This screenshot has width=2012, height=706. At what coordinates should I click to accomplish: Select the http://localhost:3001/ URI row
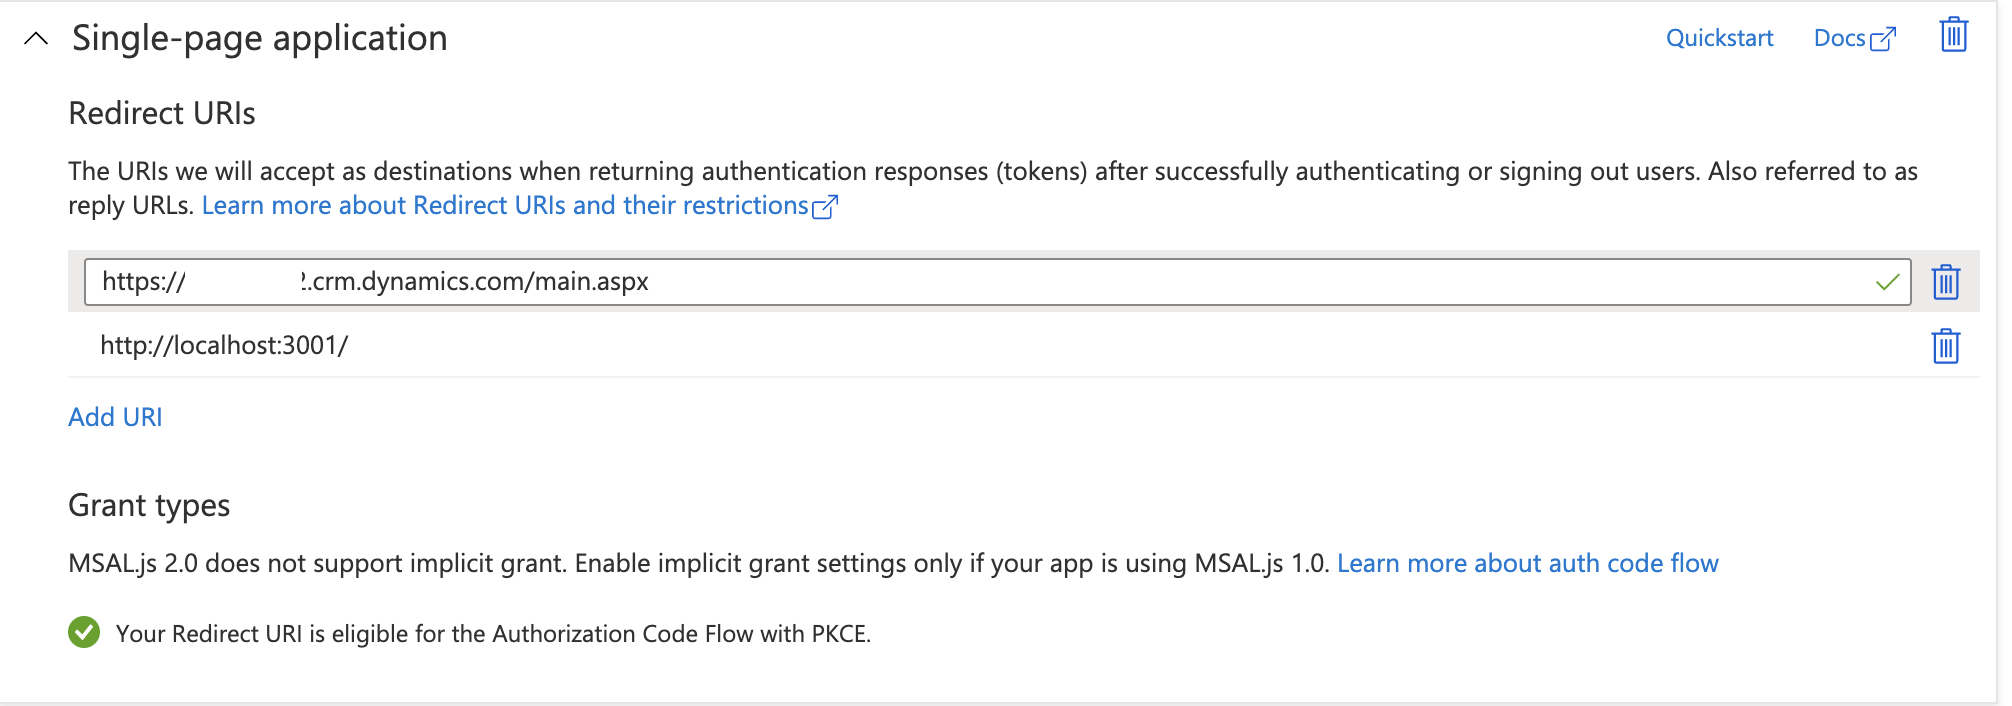[x=225, y=346]
